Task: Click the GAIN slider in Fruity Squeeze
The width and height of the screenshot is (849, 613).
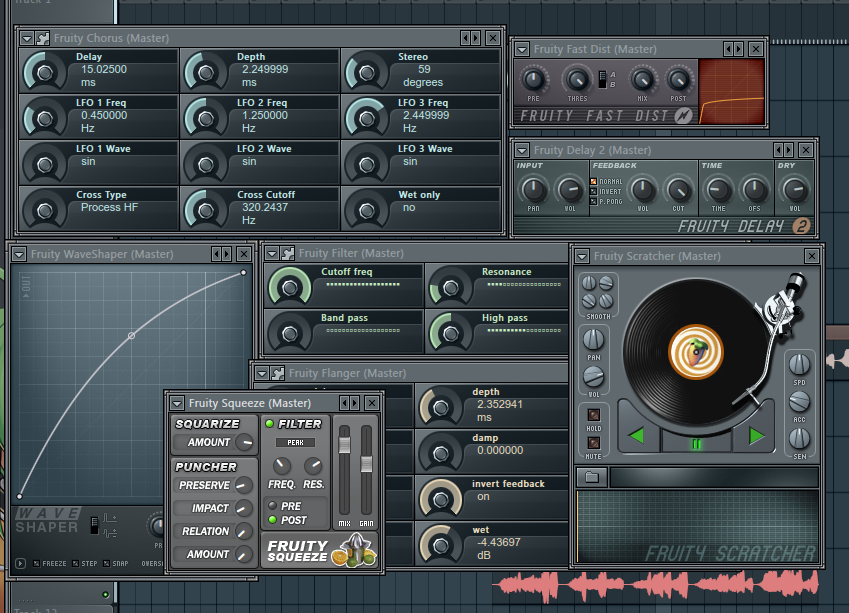Action: tap(367, 464)
